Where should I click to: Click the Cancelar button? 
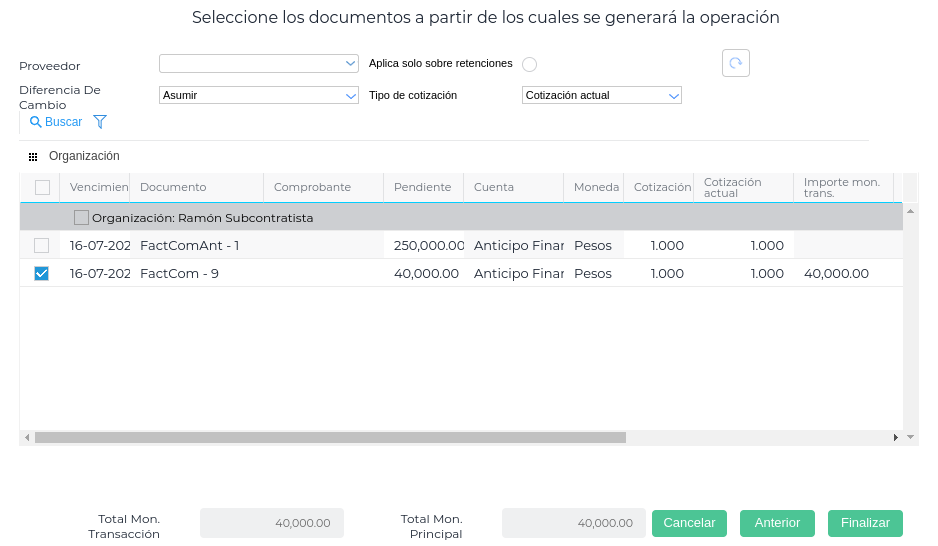[689, 523]
